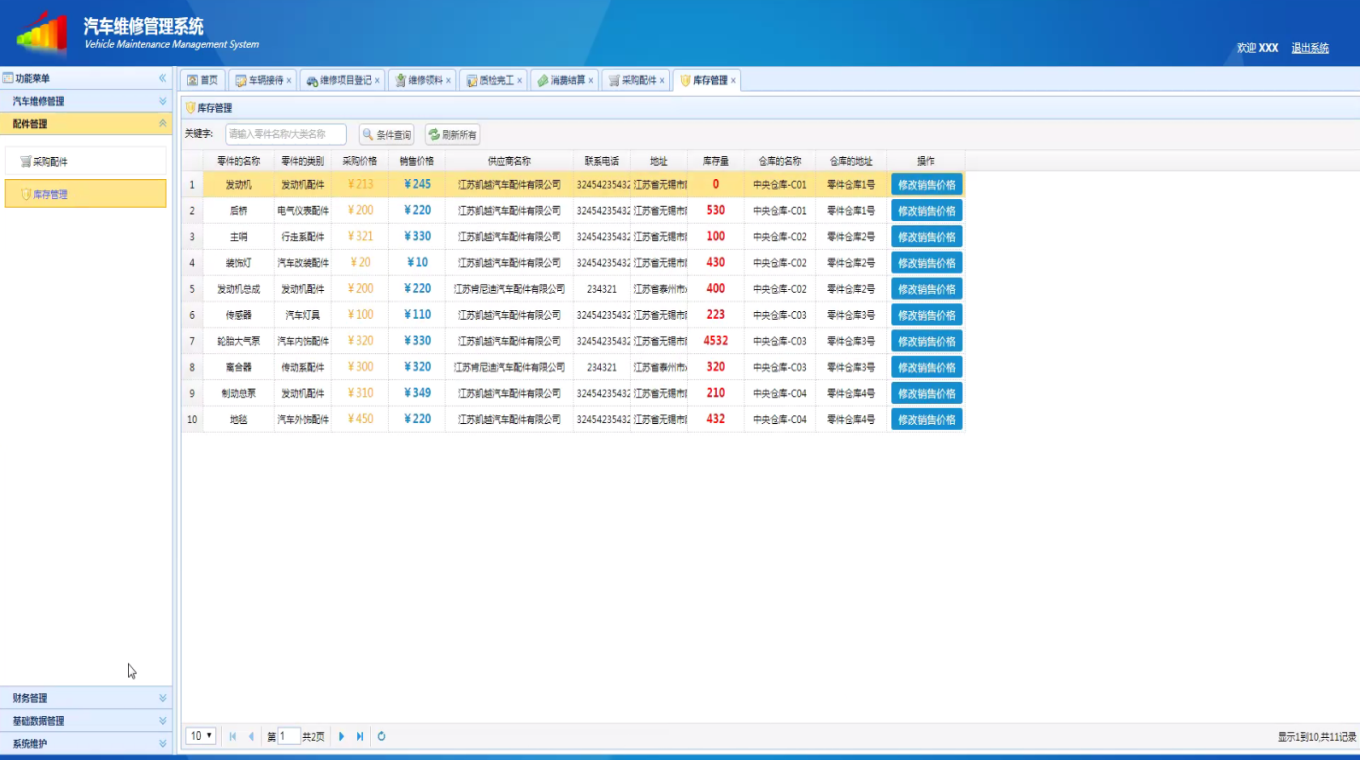The image size is (1360, 760).
Task: Click the ¥349 sale price cell
Action: 417,393
